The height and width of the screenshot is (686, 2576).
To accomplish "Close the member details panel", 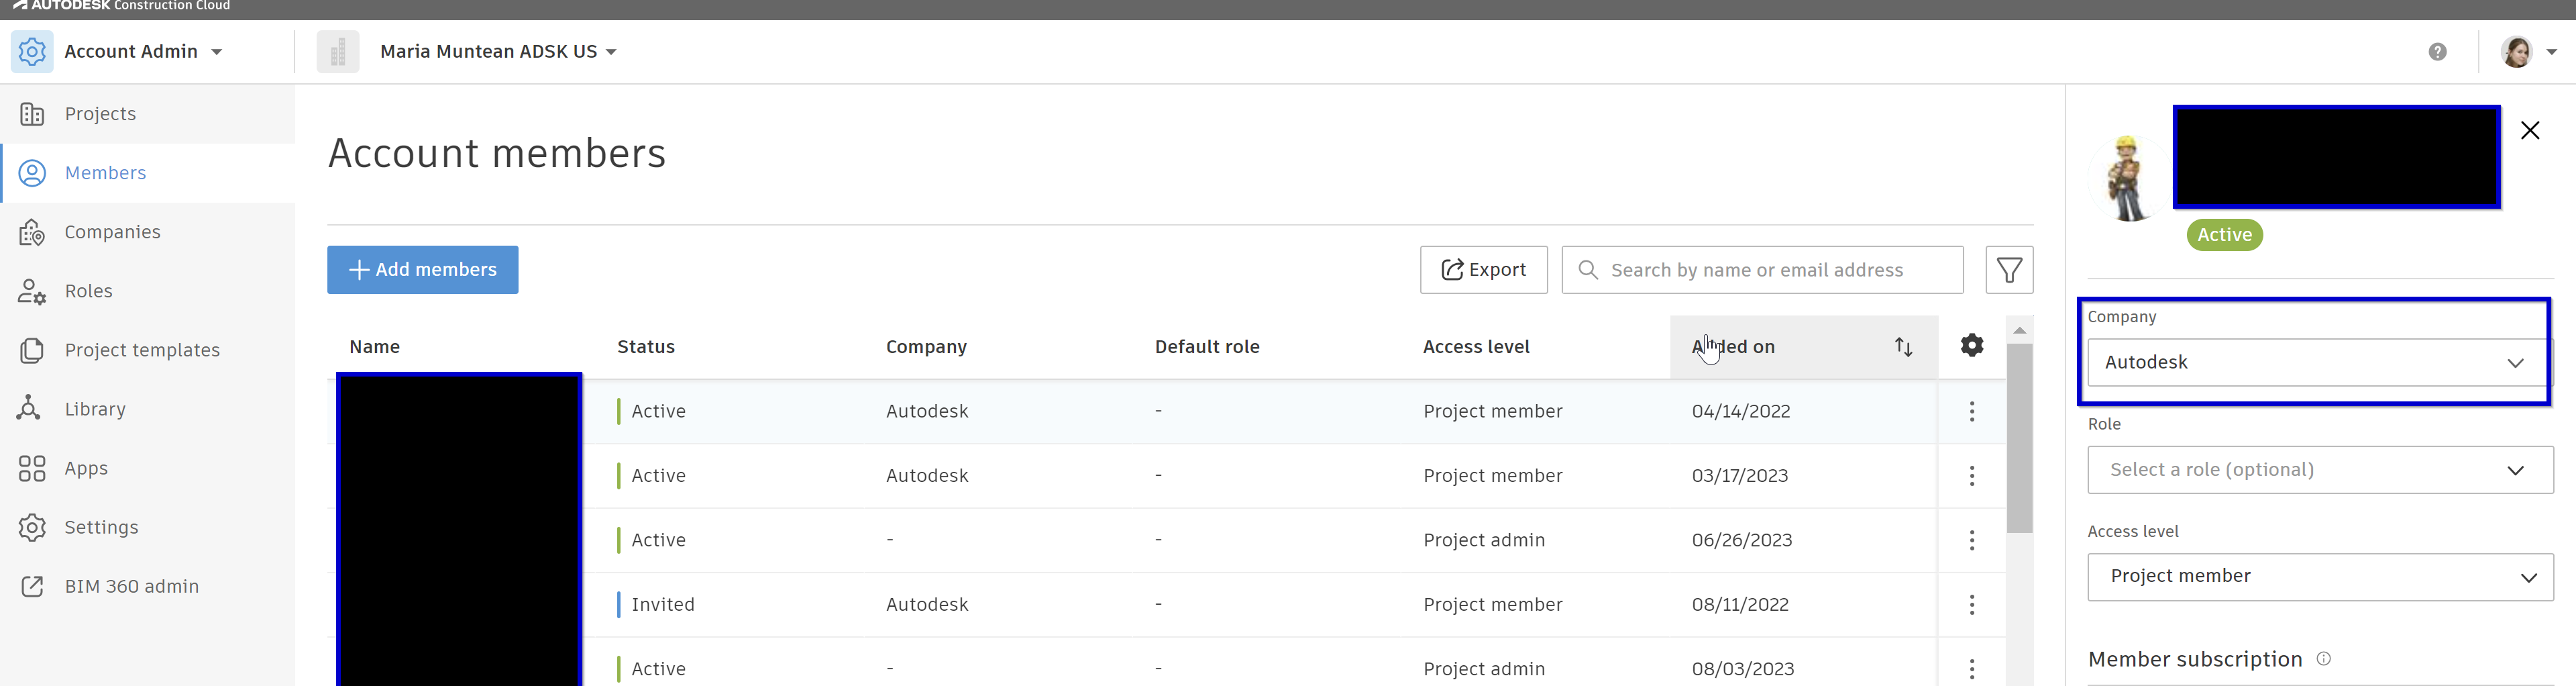I will click(2529, 131).
